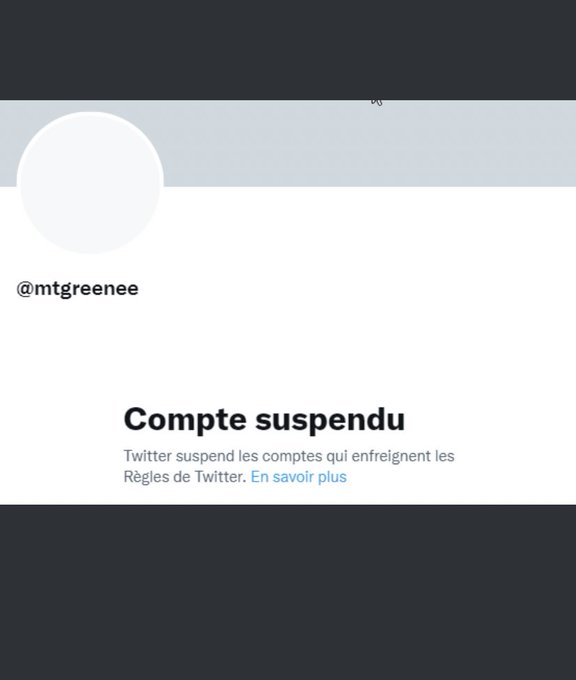Click the dark area below the notice
This screenshot has width=576, height=680.
coord(288,592)
